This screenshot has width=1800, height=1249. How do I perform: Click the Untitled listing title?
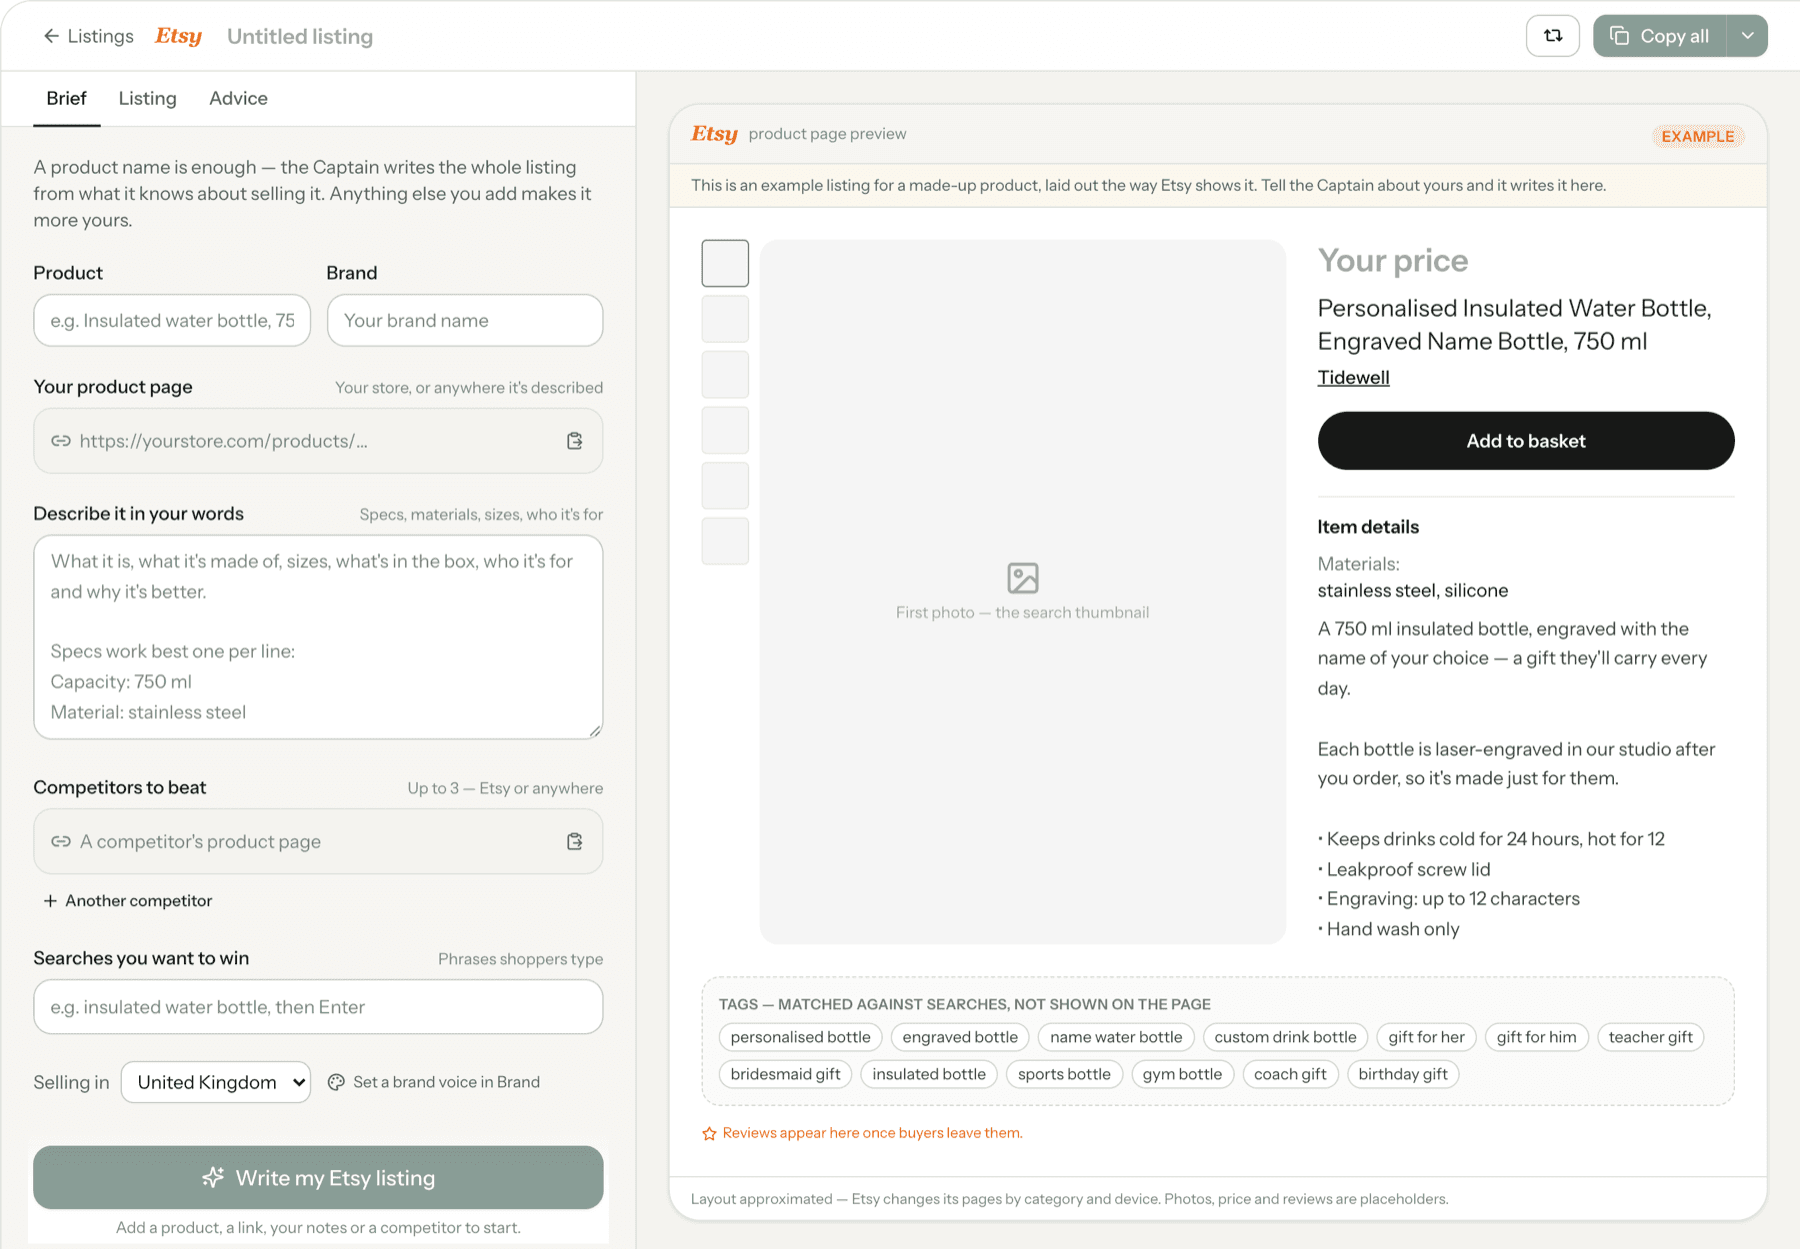click(300, 36)
